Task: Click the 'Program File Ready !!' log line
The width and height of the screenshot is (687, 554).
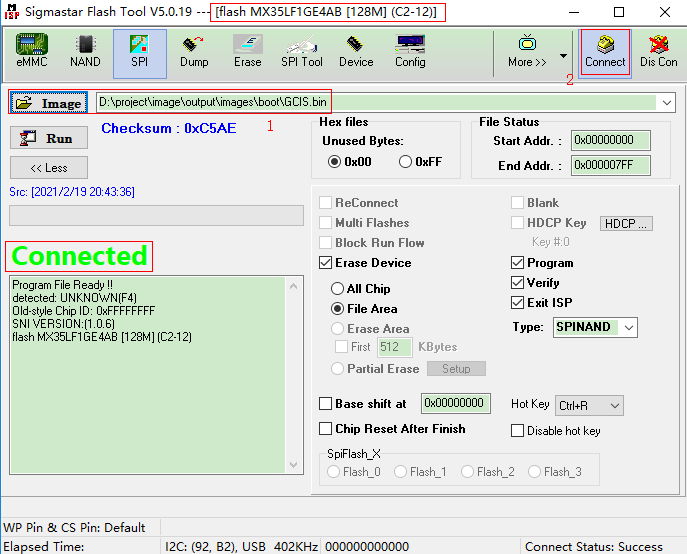Action: pos(62,285)
